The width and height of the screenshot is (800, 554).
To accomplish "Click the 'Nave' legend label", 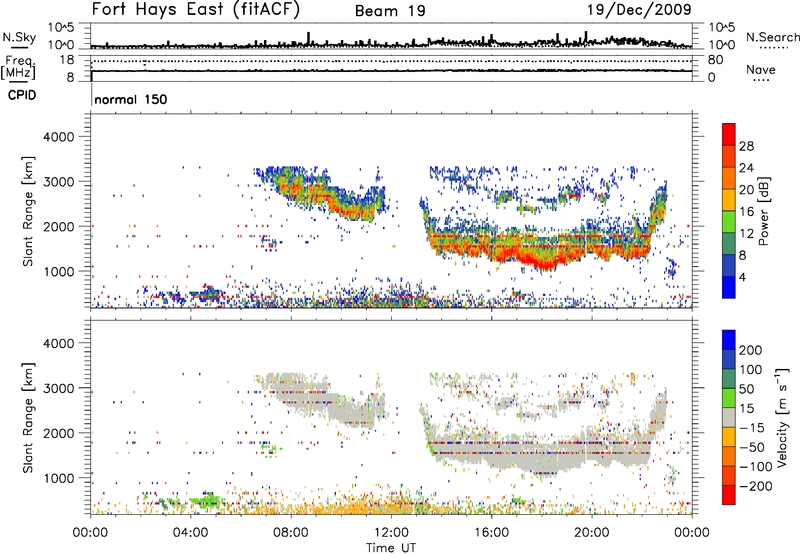I will click(x=760, y=70).
